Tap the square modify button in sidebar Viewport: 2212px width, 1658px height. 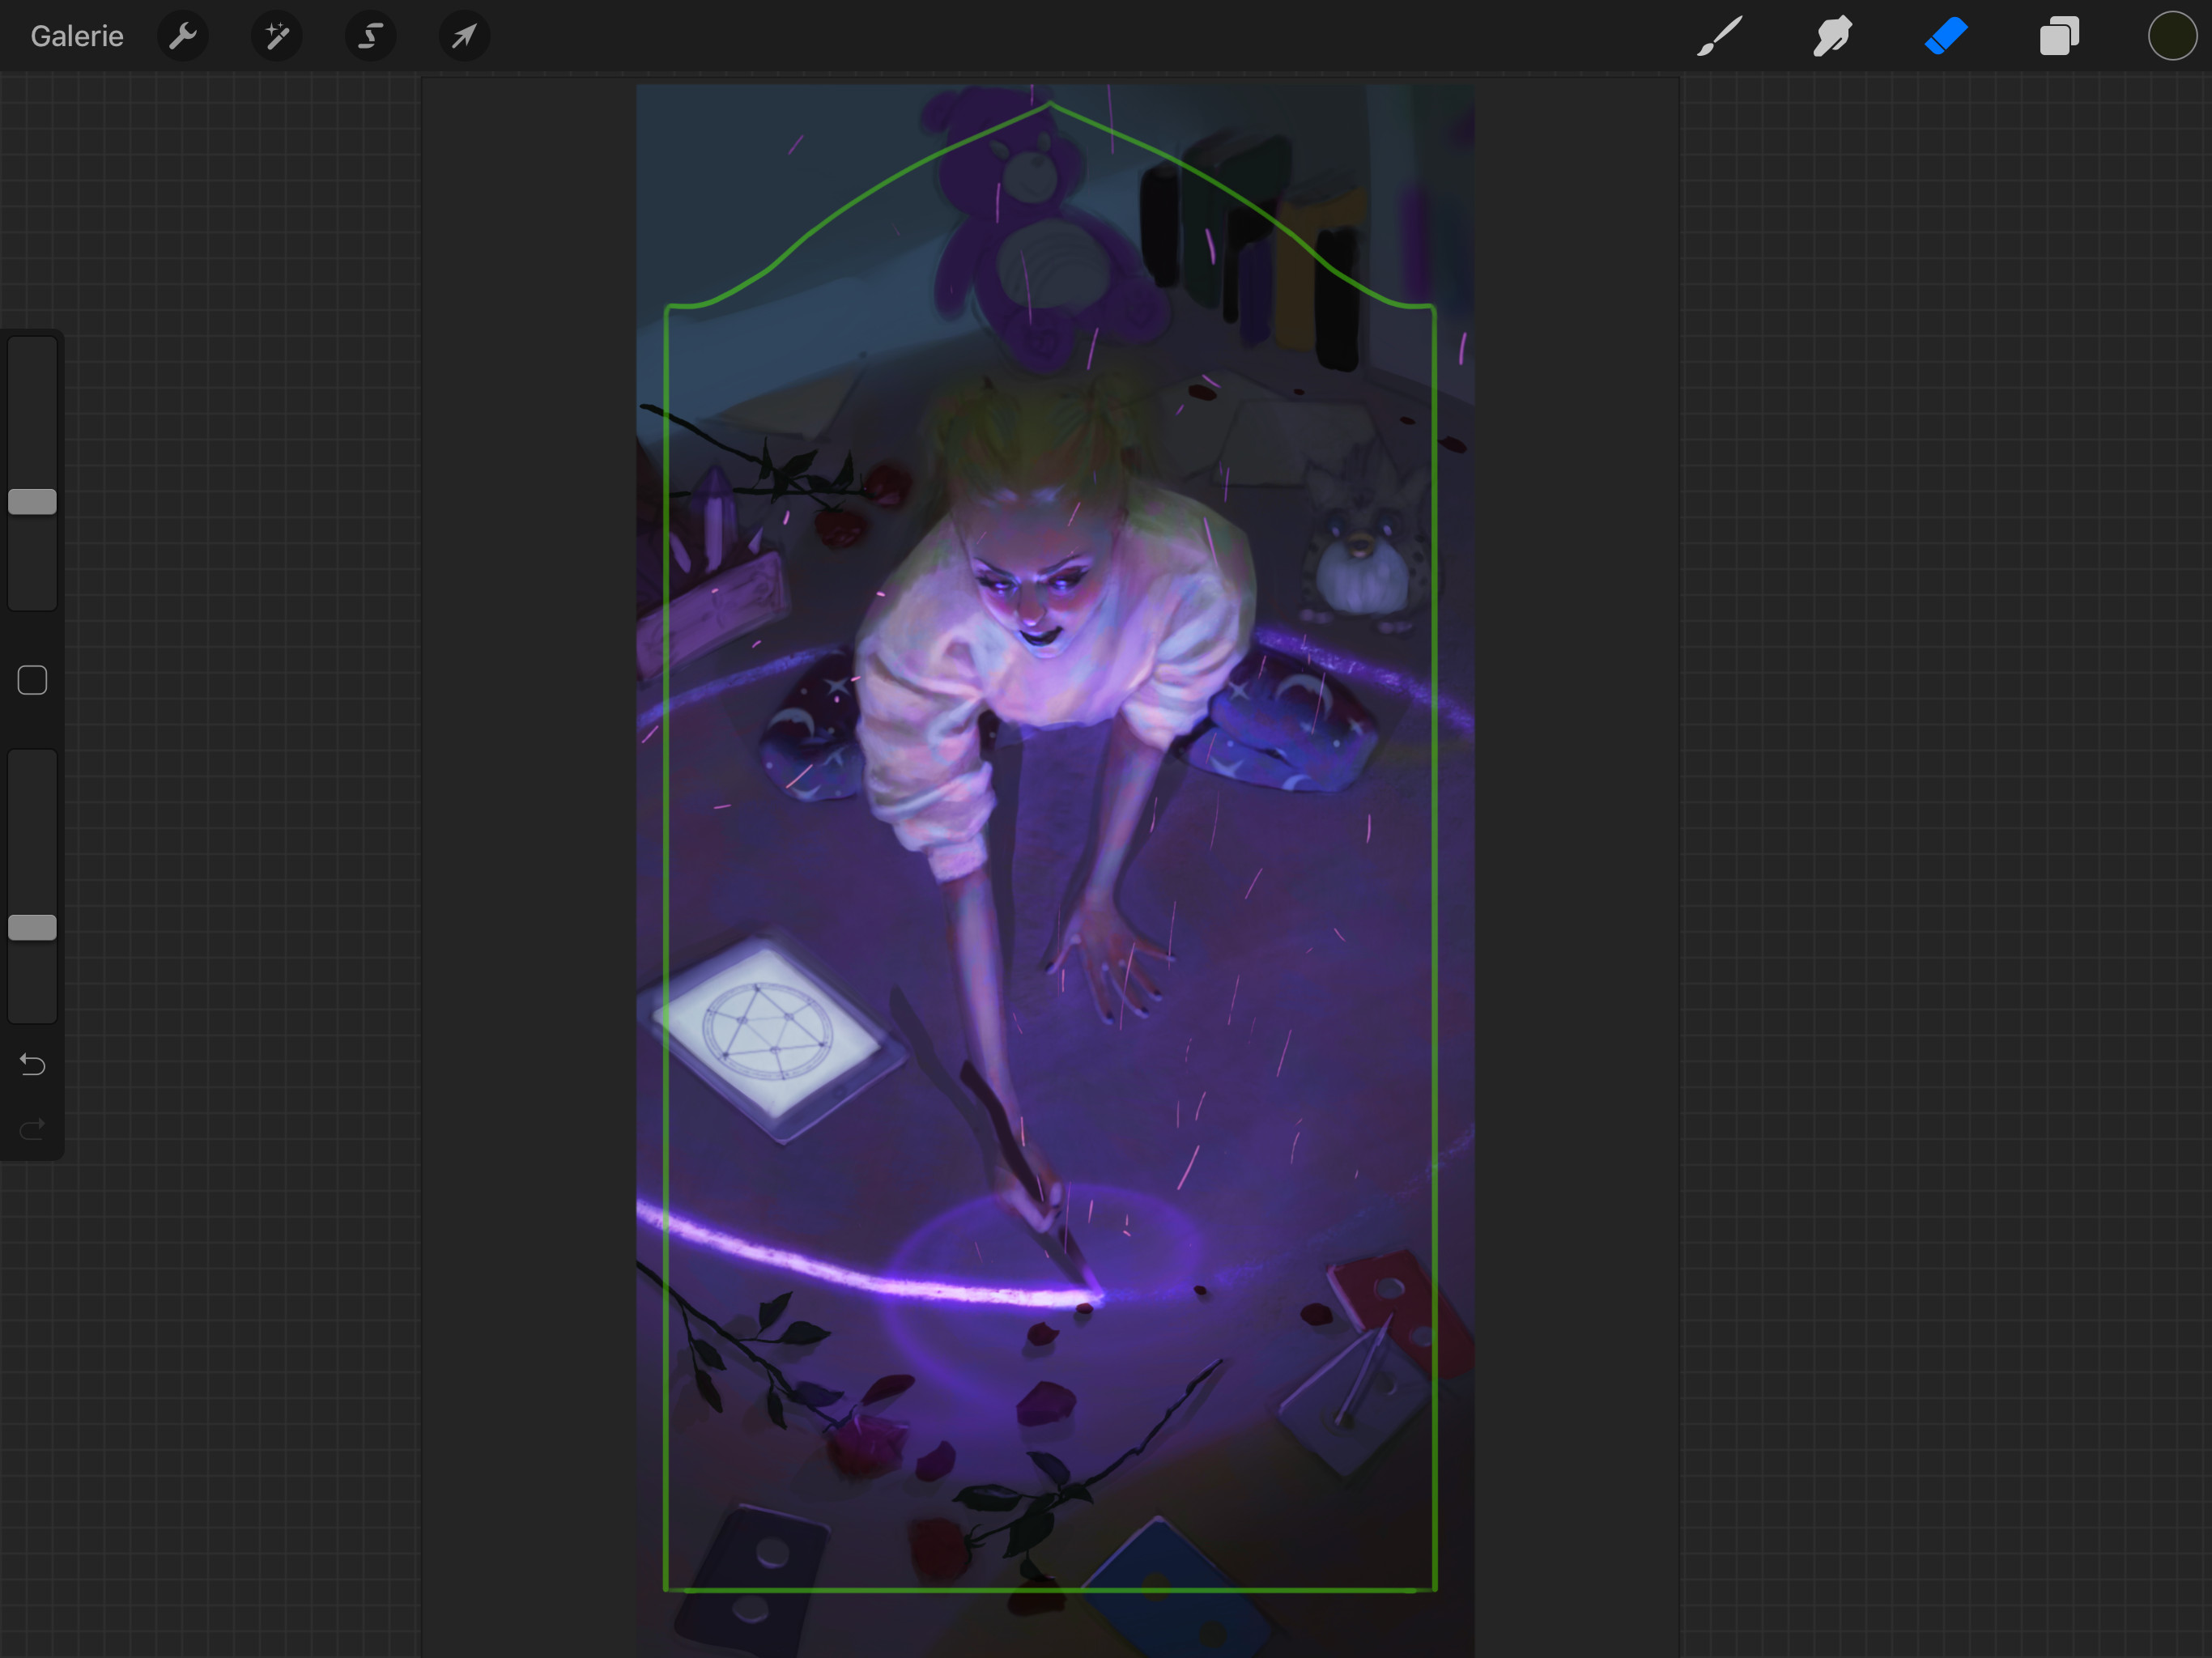tap(32, 681)
